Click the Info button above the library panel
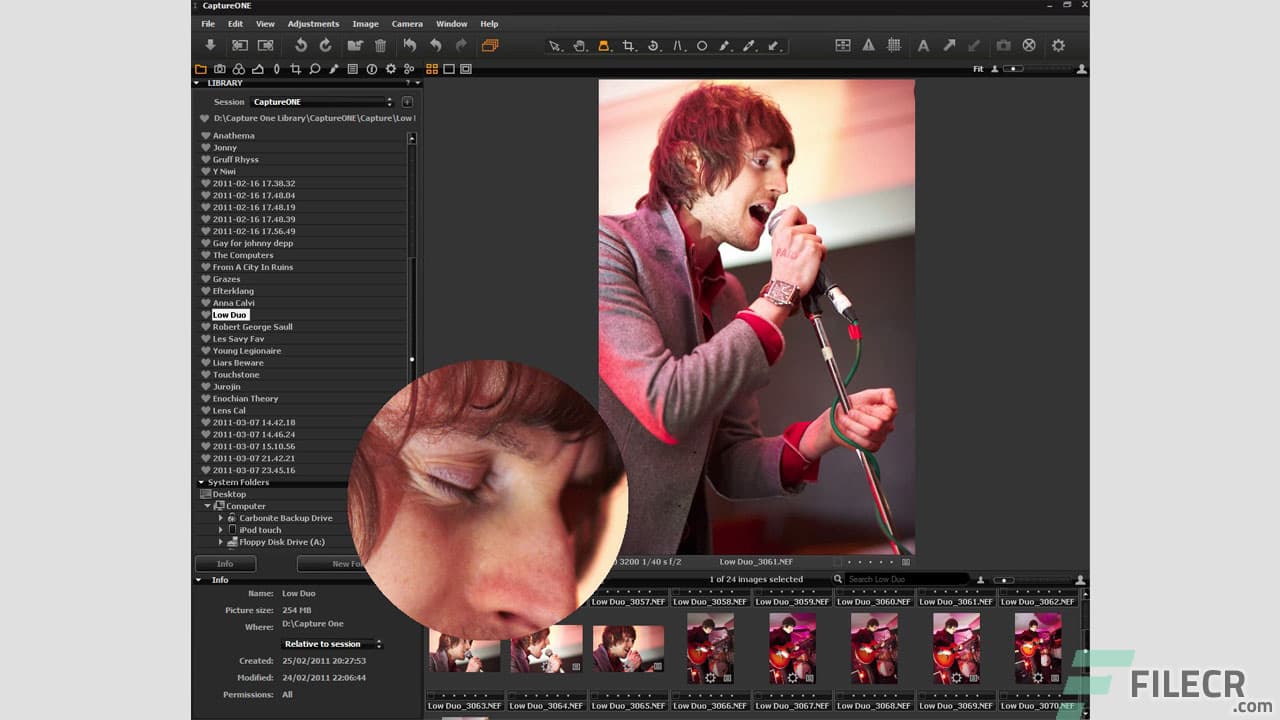This screenshot has width=1280, height=720. (x=225, y=563)
